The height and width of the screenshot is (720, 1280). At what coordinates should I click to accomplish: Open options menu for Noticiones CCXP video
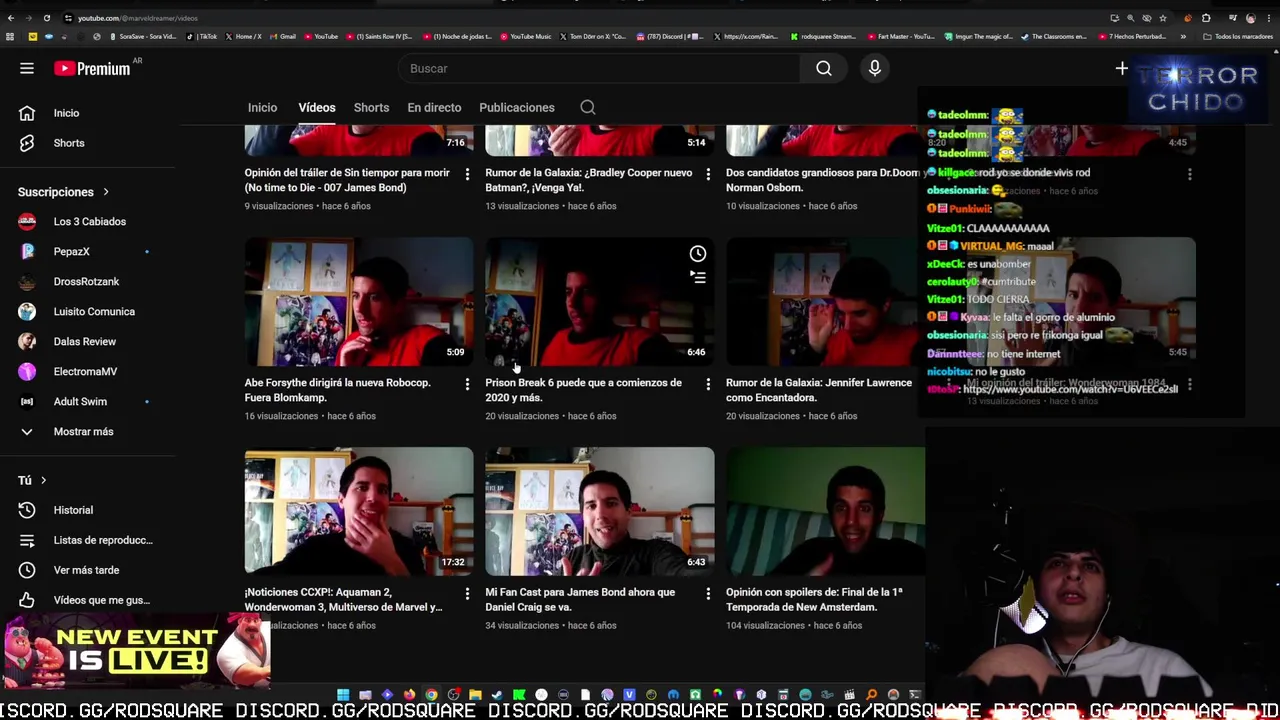pos(467,594)
